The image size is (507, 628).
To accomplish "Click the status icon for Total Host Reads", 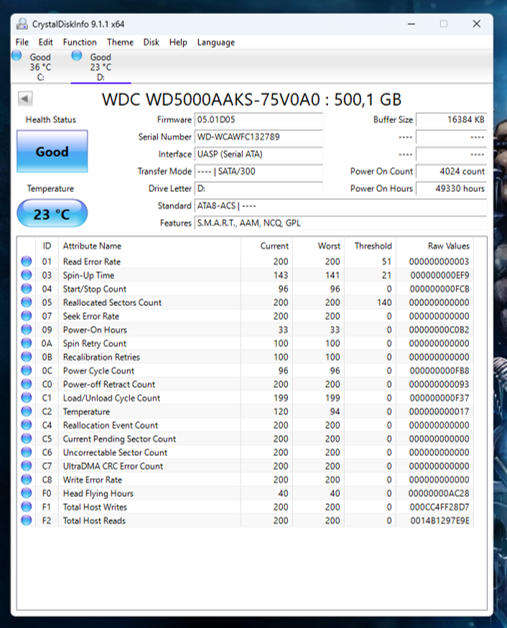I will [x=26, y=520].
